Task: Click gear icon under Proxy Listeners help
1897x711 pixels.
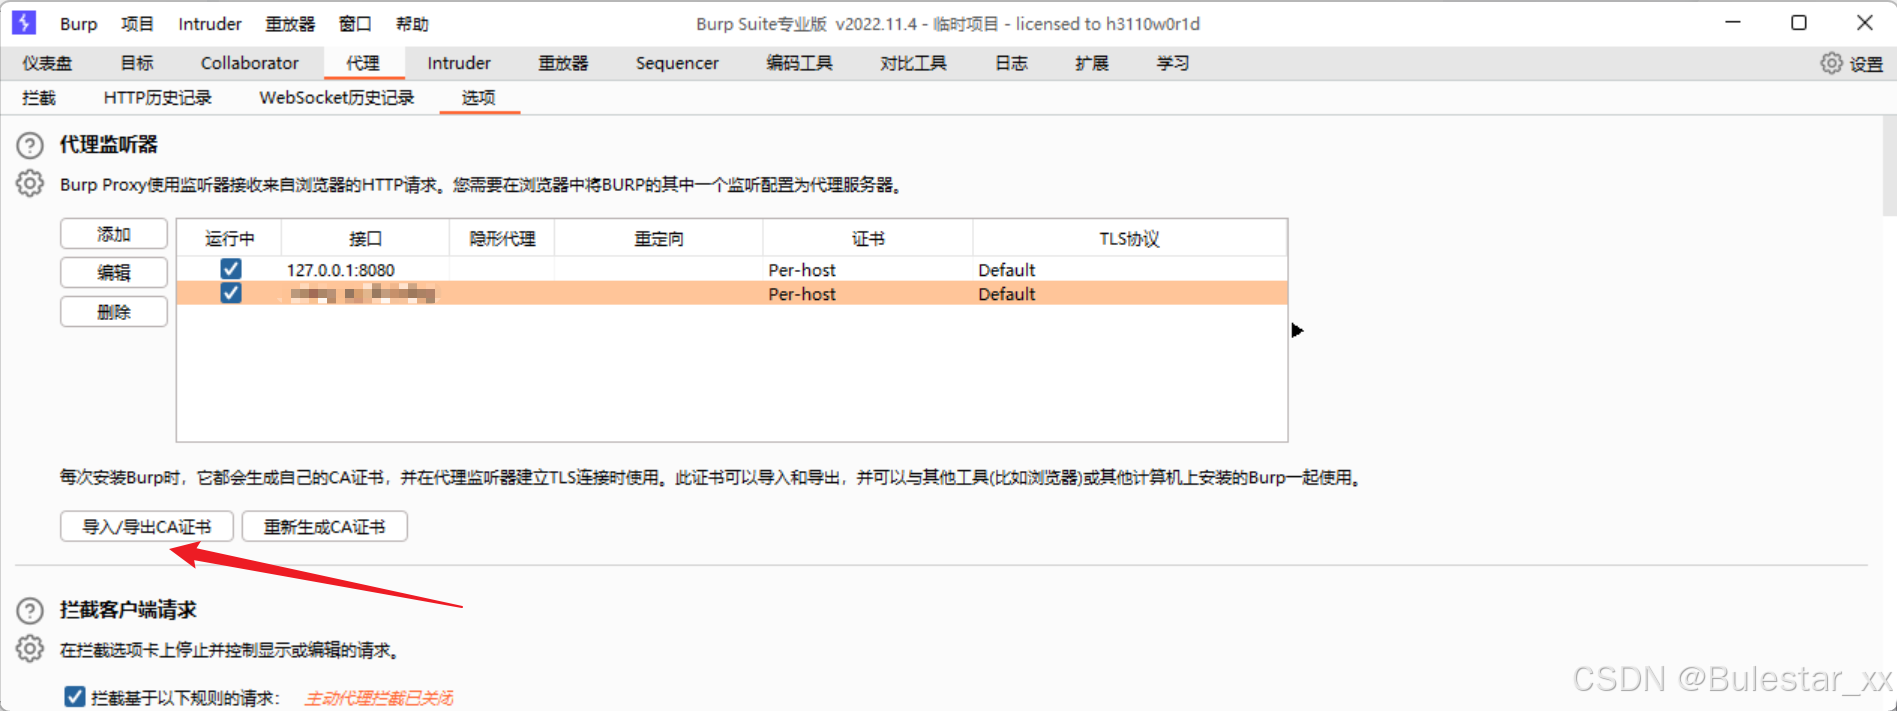Action: [30, 184]
